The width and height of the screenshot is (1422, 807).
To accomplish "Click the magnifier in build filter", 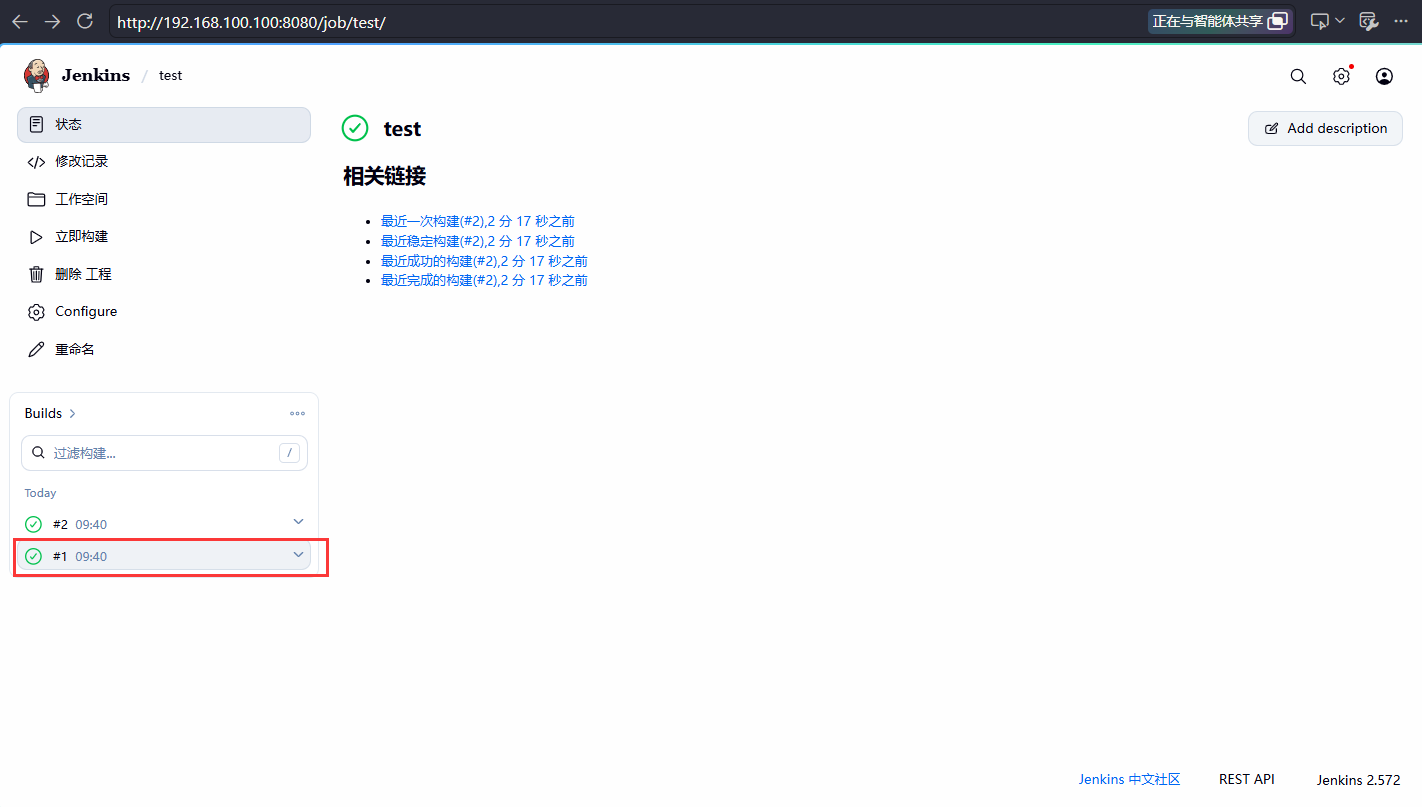I will coord(38,453).
